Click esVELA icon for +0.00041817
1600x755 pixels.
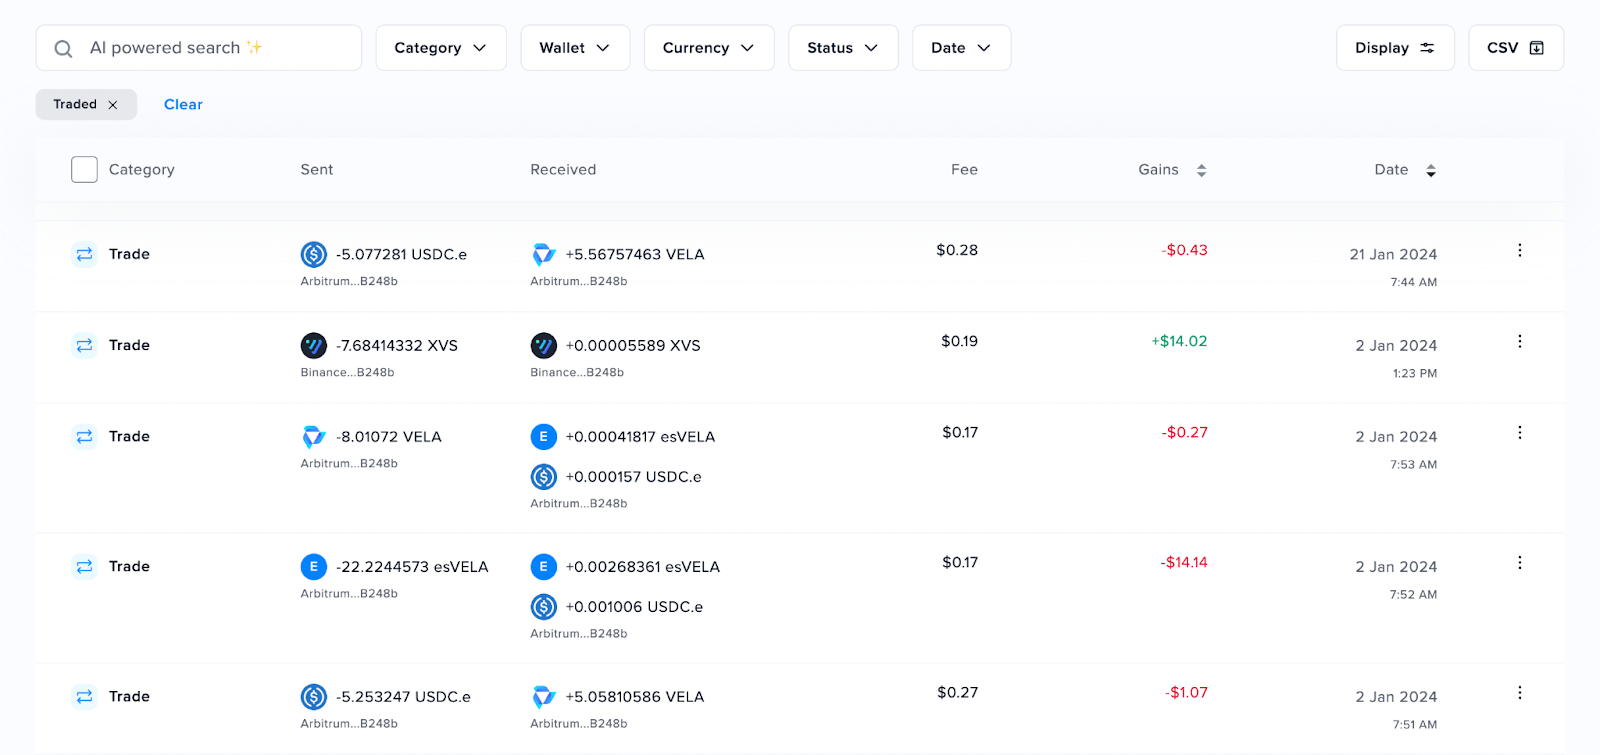[x=544, y=436]
